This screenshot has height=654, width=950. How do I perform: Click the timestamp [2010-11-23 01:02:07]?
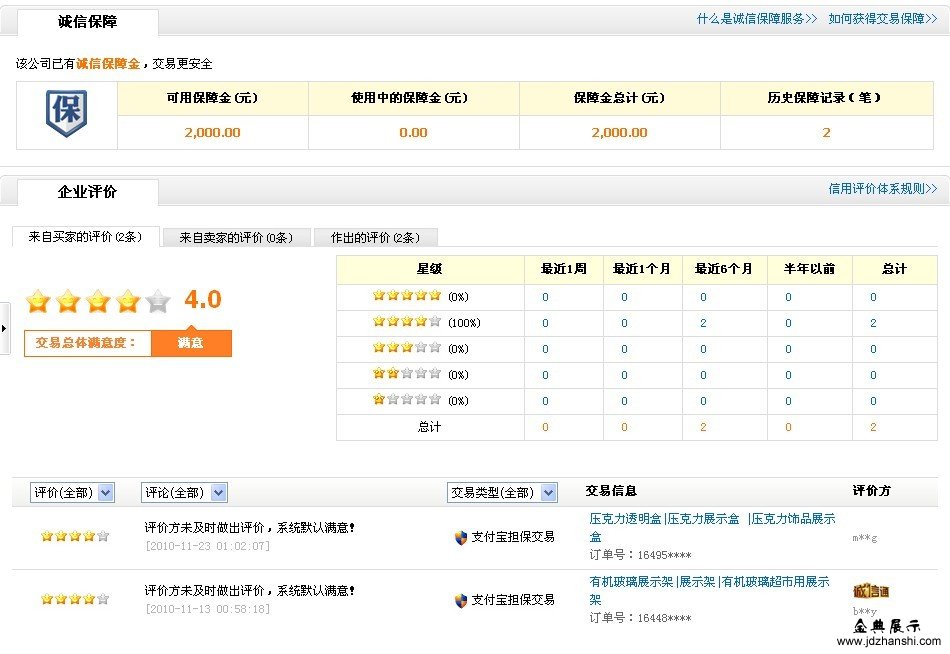(x=208, y=546)
